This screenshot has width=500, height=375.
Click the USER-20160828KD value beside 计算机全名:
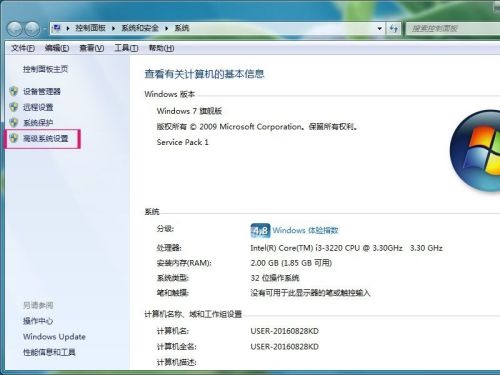point(284,347)
